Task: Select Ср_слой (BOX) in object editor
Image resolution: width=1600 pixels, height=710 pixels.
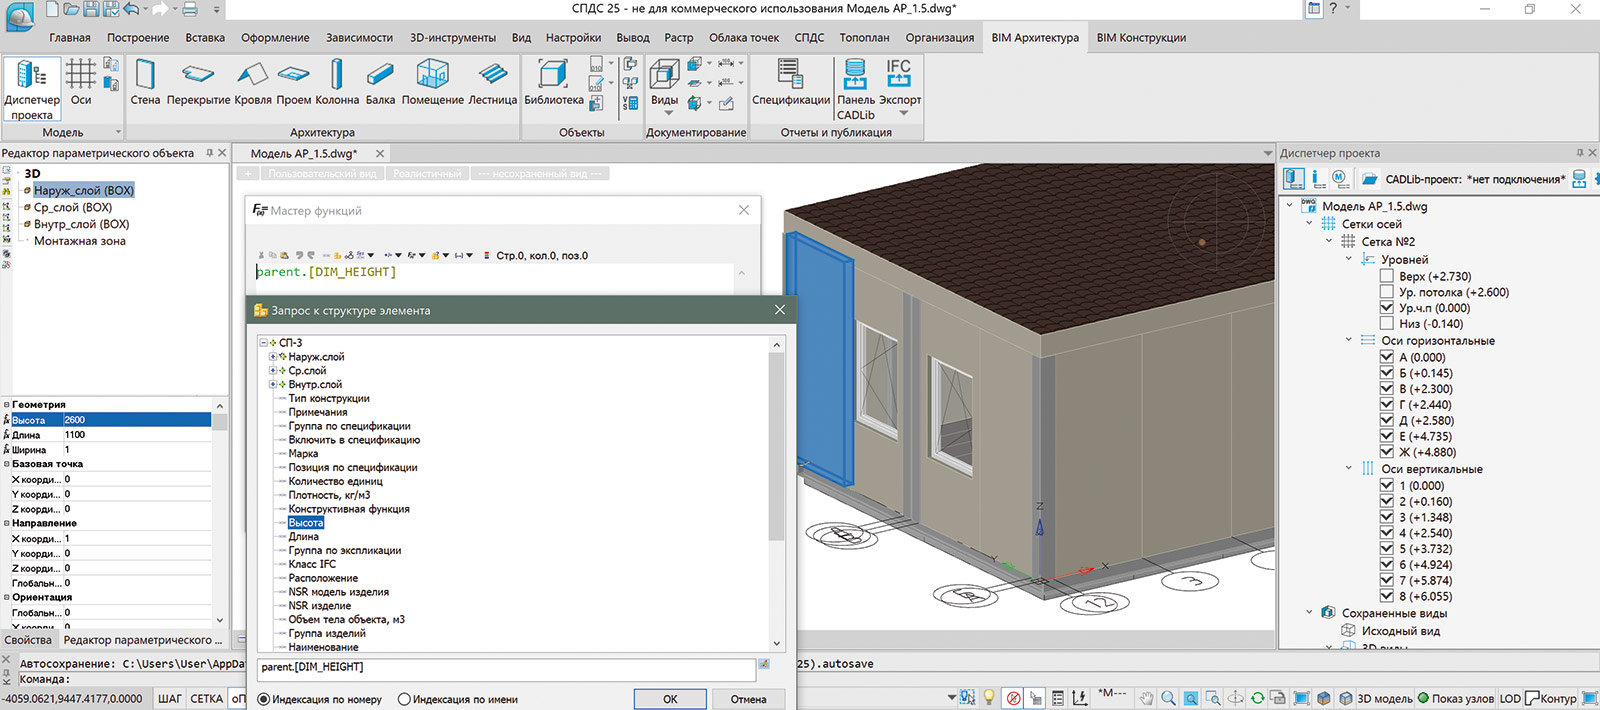Action: (x=73, y=207)
